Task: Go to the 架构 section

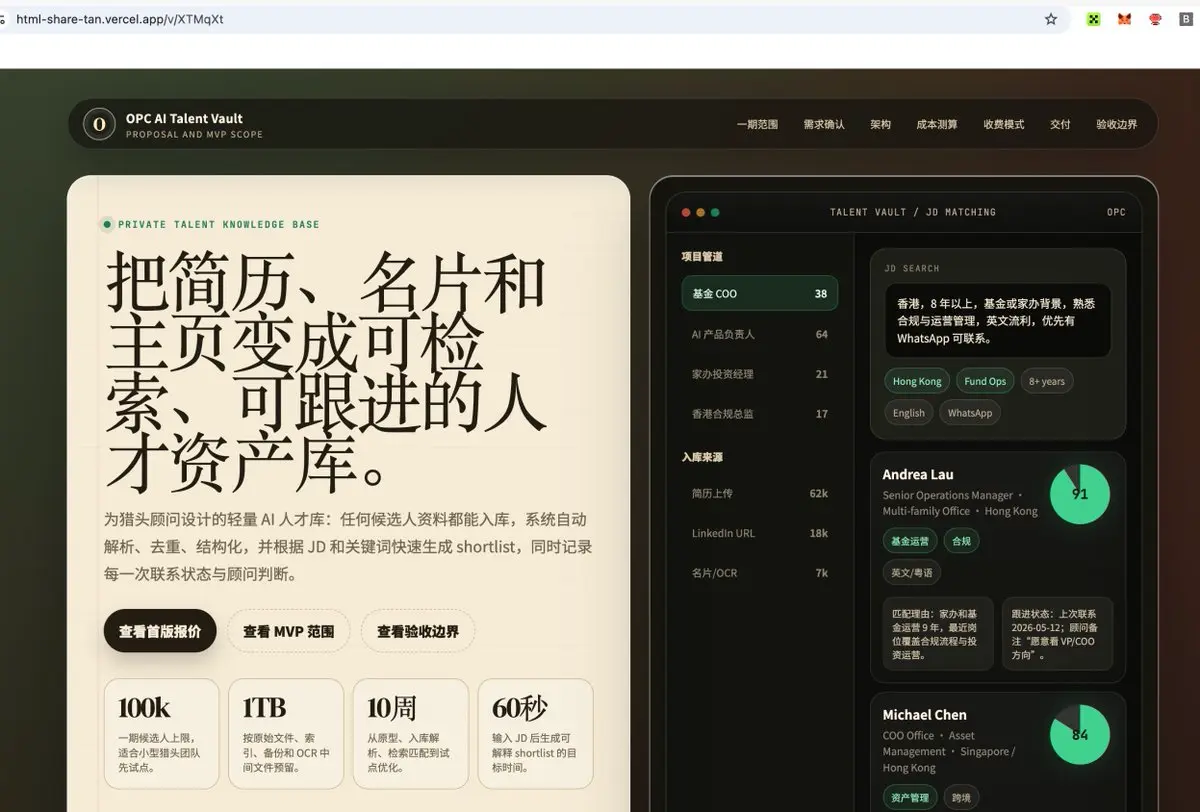Action: point(880,125)
